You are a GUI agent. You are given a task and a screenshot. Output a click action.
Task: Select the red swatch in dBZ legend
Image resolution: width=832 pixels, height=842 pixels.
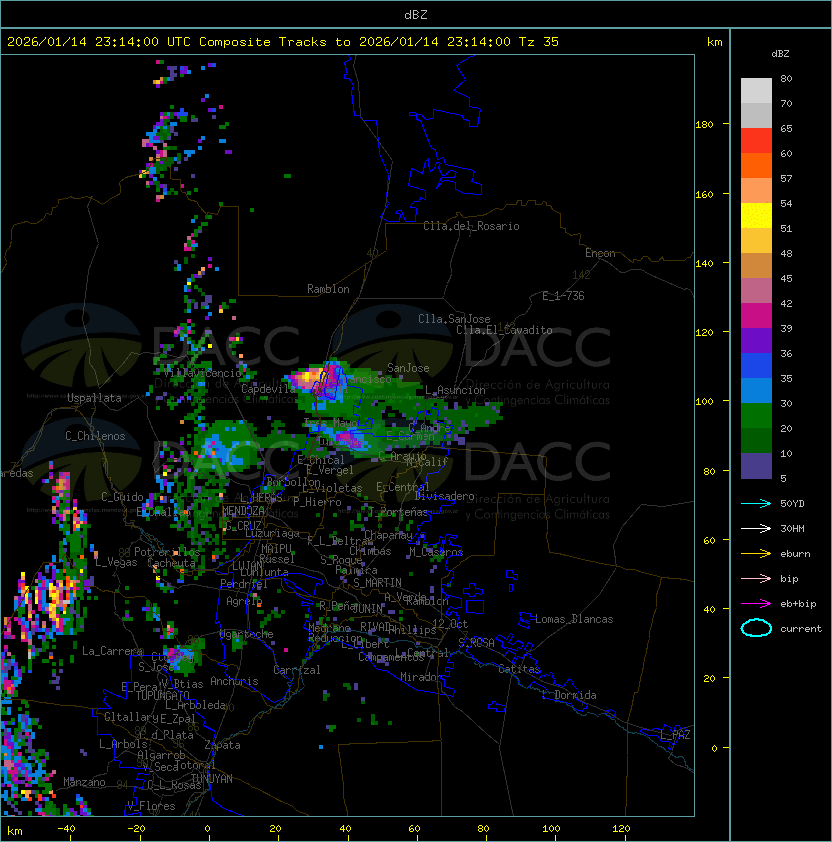(x=756, y=141)
